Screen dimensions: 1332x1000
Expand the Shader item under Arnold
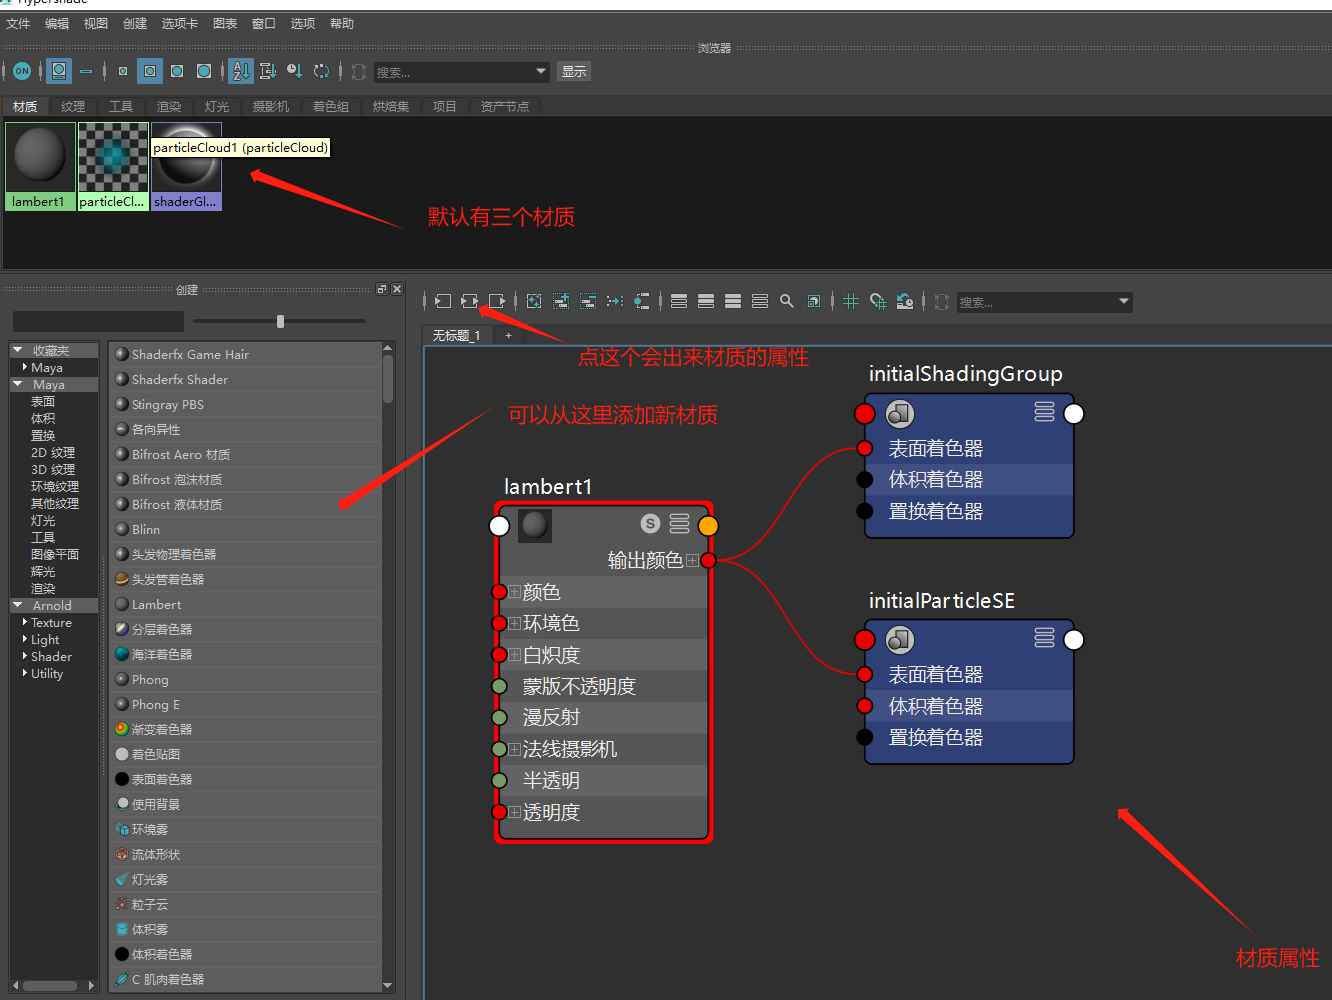pyautogui.click(x=25, y=656)
